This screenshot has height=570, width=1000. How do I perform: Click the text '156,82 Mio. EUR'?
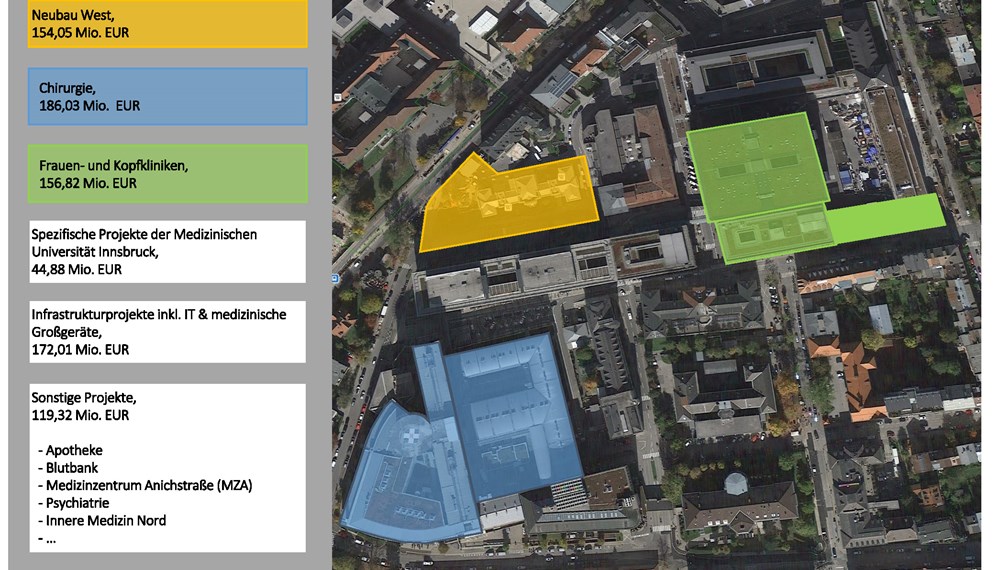pyautogui.click(x=88, y=184)
